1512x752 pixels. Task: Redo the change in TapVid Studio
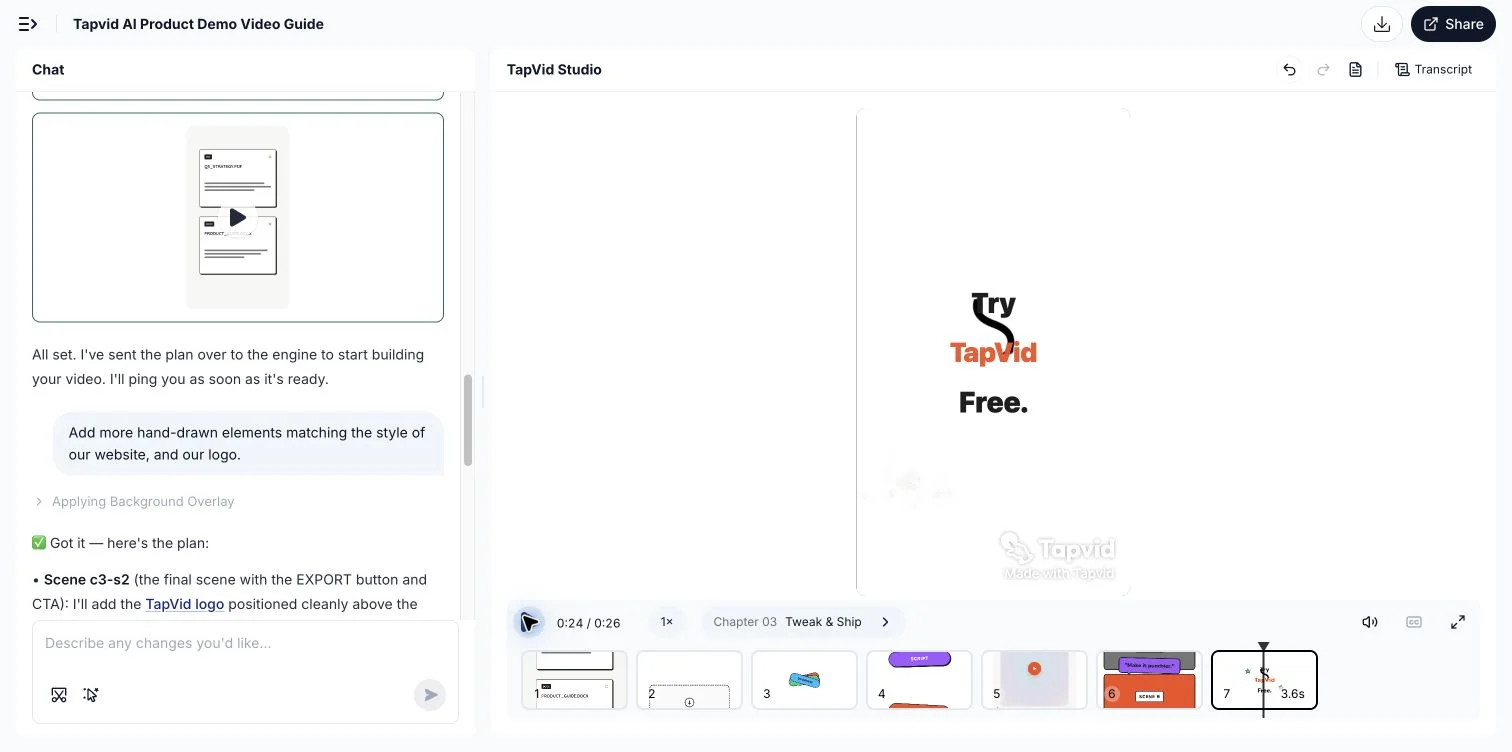point(1323,70)
